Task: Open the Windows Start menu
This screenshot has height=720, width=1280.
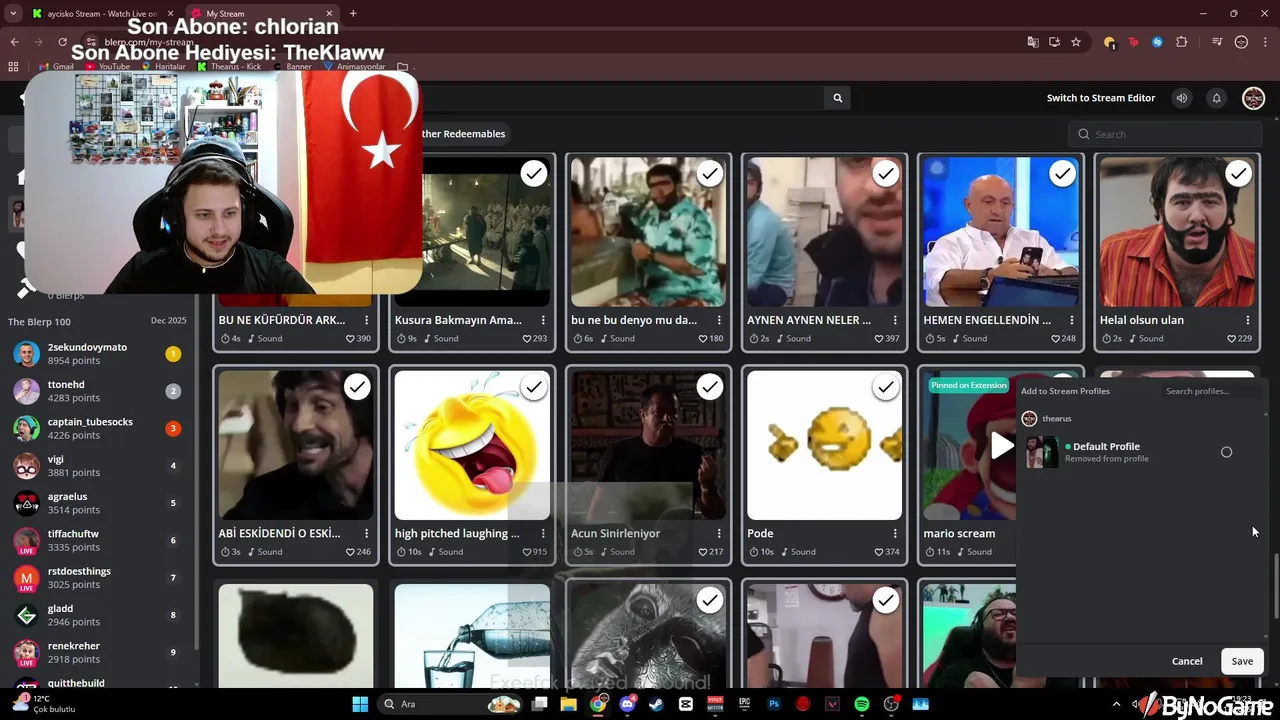Action: point(360,704)
